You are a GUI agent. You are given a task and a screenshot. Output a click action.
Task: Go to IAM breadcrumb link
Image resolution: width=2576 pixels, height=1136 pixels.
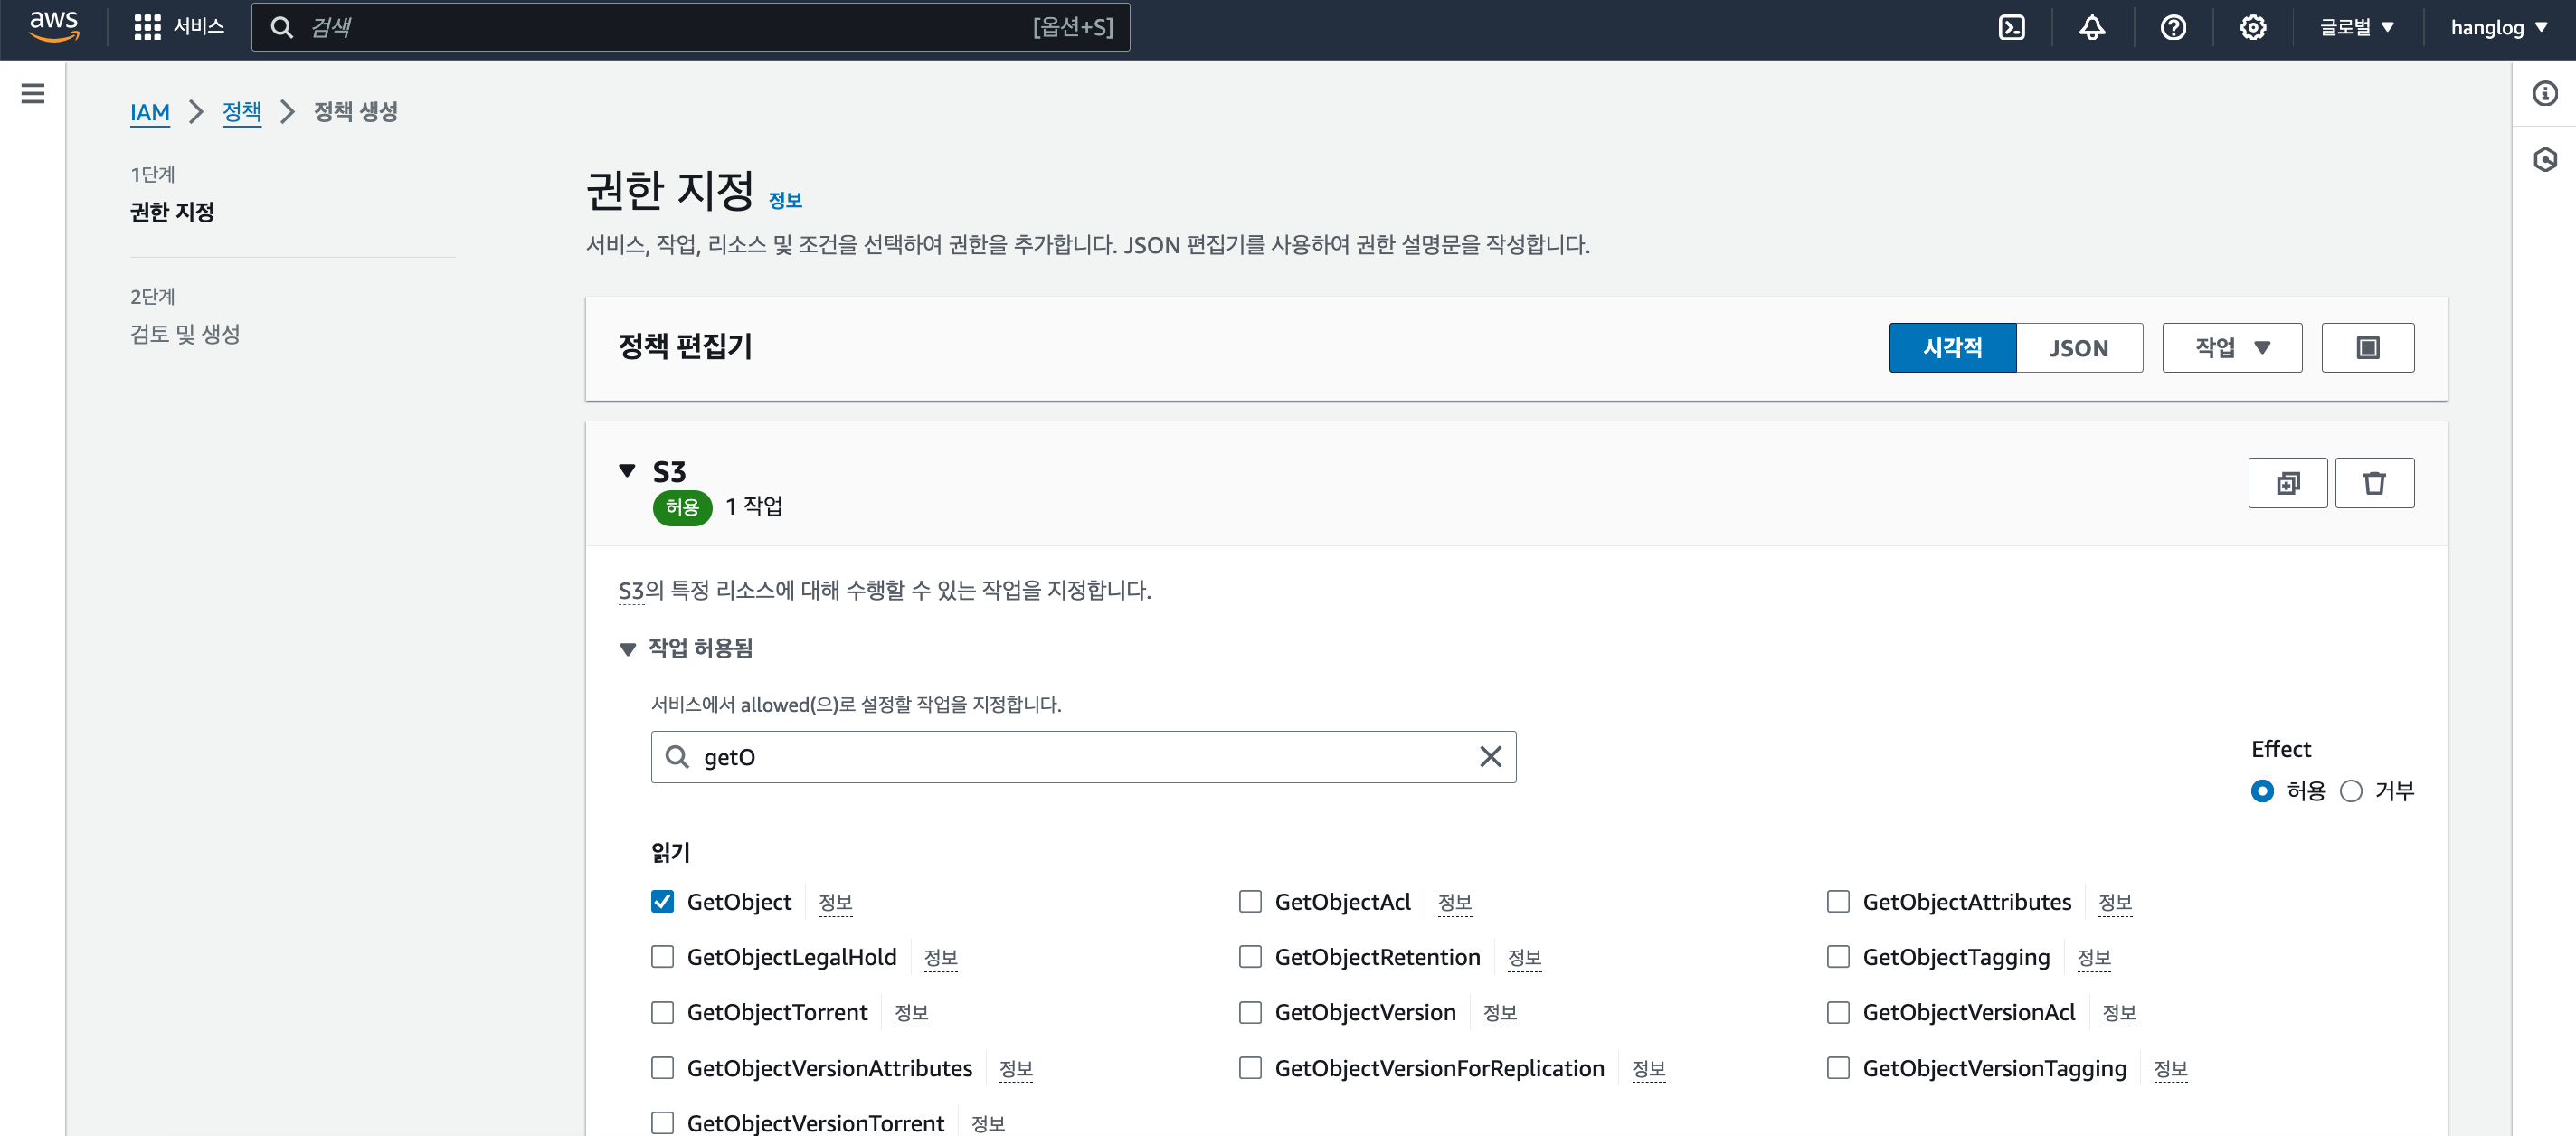click(150, 112)
